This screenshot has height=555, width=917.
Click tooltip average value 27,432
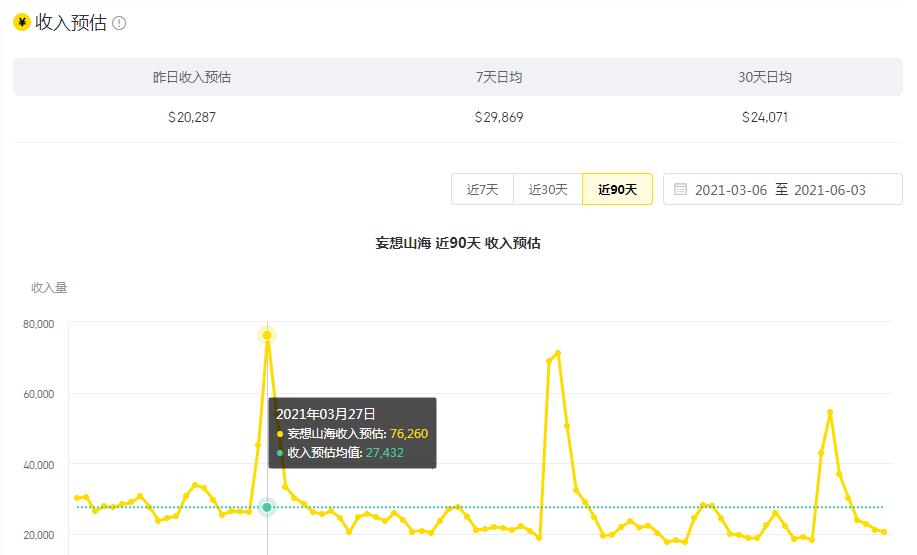coord(385,453)
